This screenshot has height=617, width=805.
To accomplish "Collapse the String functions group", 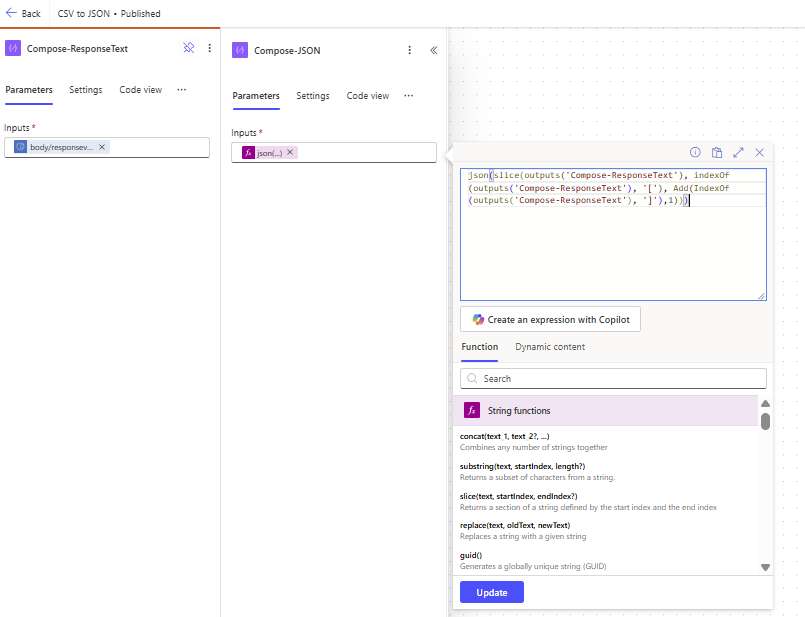I will tap(605, 411).
